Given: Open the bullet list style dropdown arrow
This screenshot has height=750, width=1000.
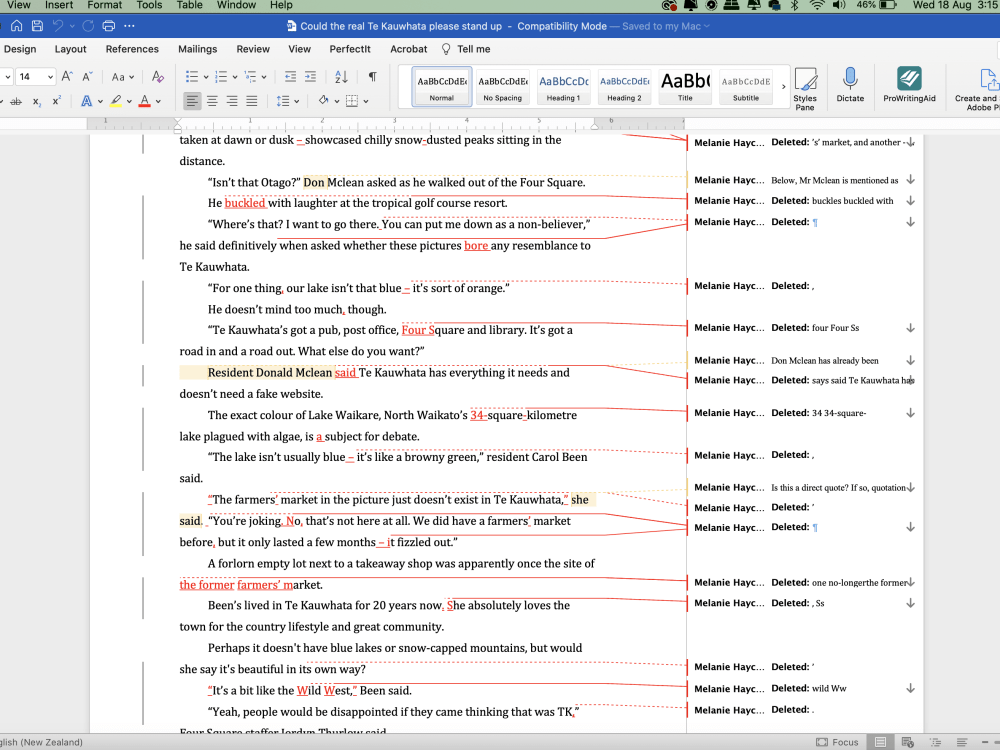Looking at the screenshot, I should click(x=205, y=77).
